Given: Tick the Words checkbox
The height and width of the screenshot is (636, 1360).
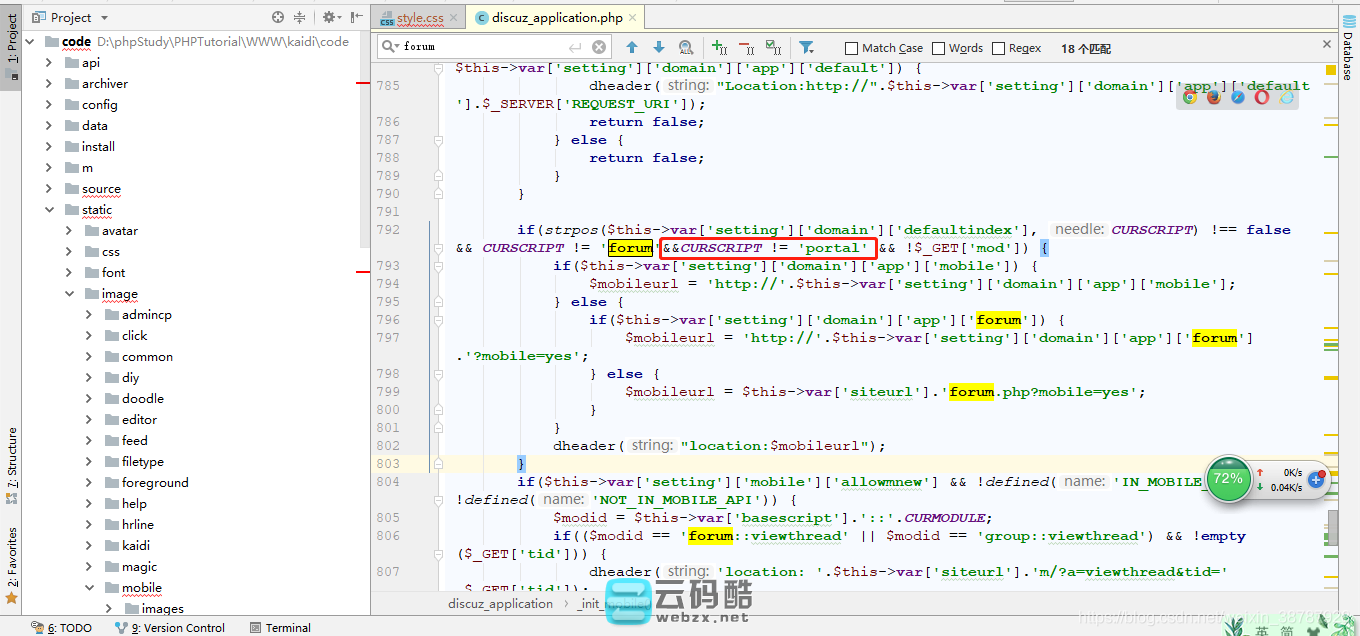Looking at the screenshot, I should point(938,48).
